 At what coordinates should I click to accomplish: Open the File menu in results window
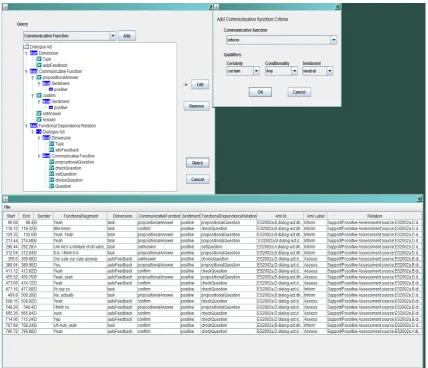point(7,207)
